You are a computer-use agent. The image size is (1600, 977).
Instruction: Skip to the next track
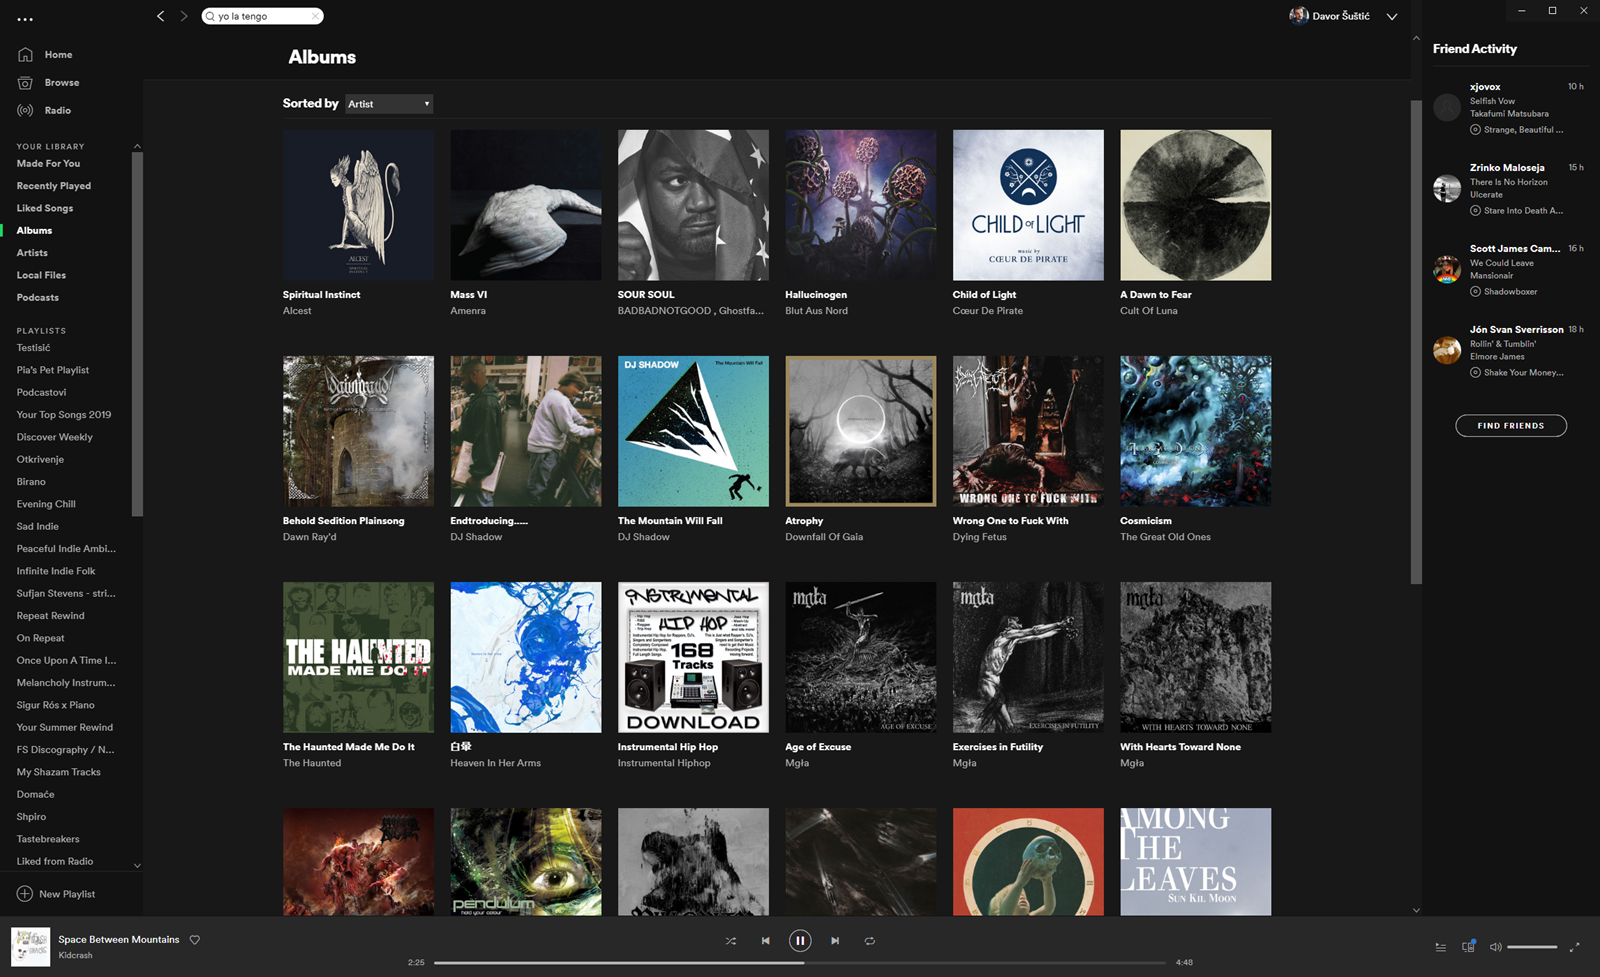(x=835, y=941)
